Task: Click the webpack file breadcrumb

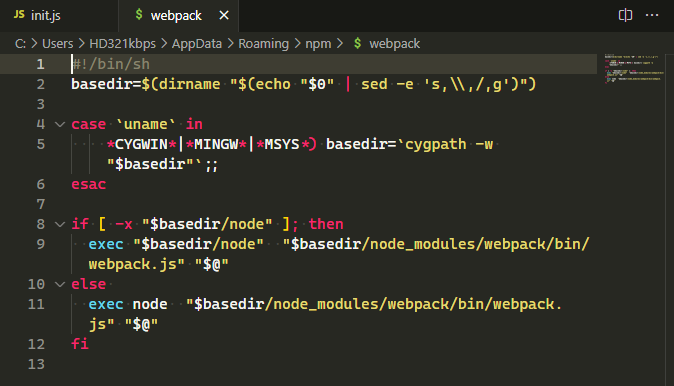Action: 395,44
